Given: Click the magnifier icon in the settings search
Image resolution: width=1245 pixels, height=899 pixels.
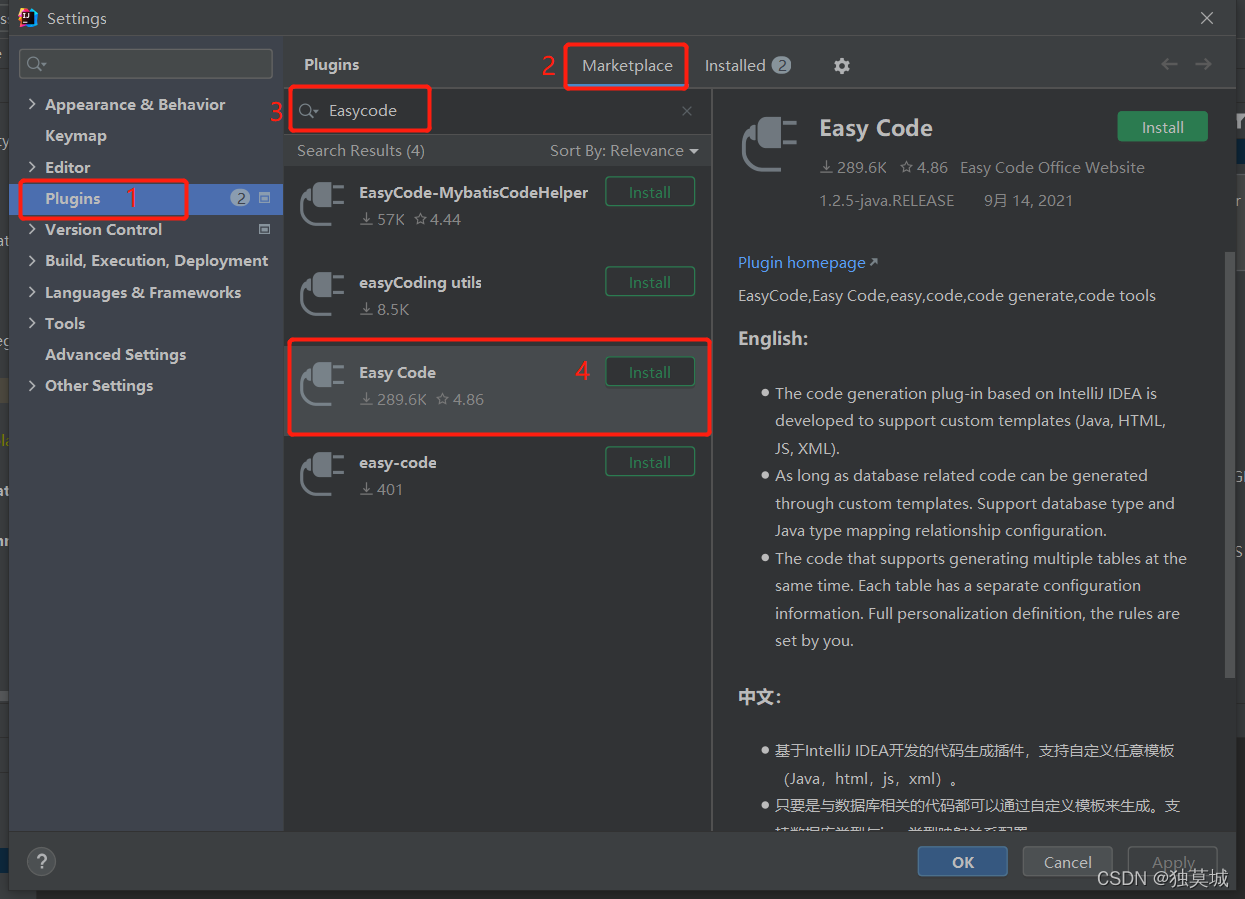Looking at the screenshot, I should [36, 64].
